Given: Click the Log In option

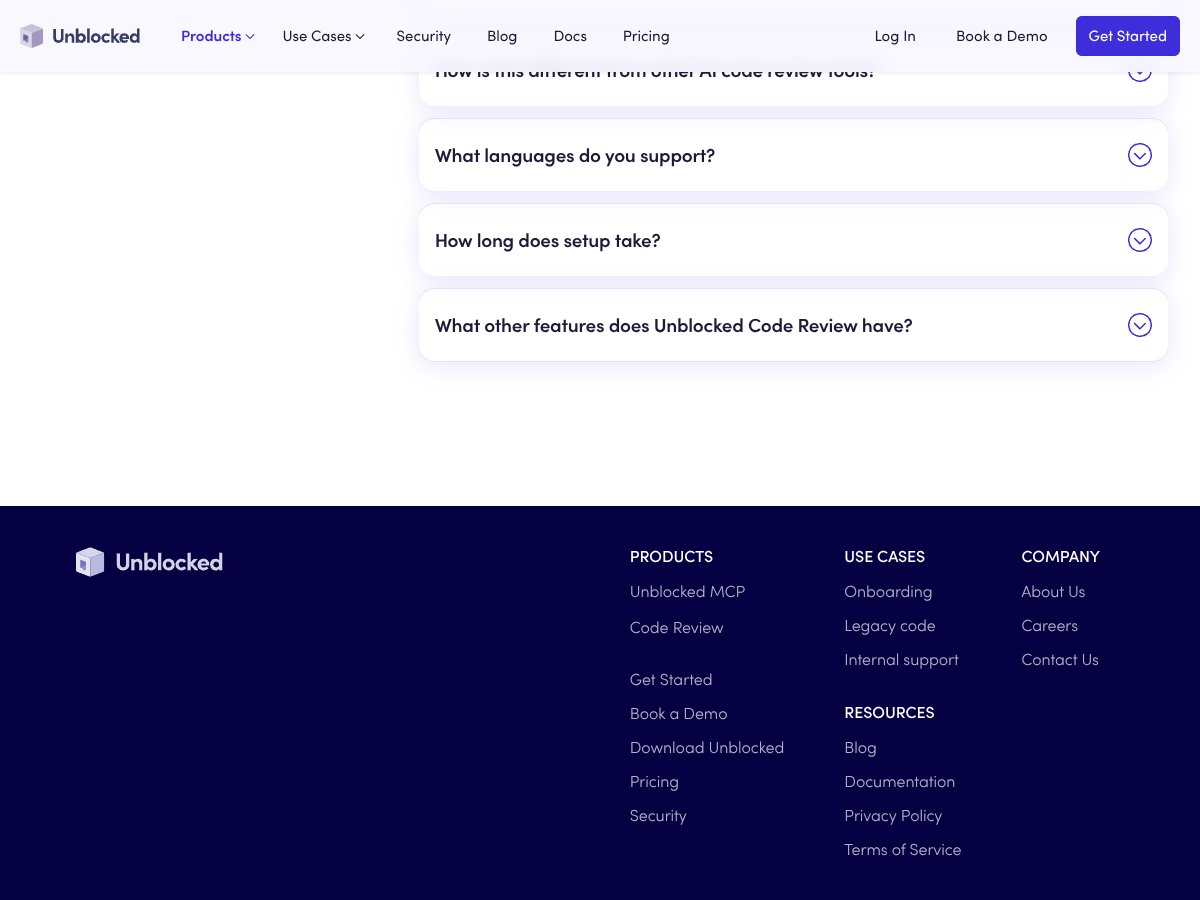Looking at the screenshot, I should click(895, 36).
